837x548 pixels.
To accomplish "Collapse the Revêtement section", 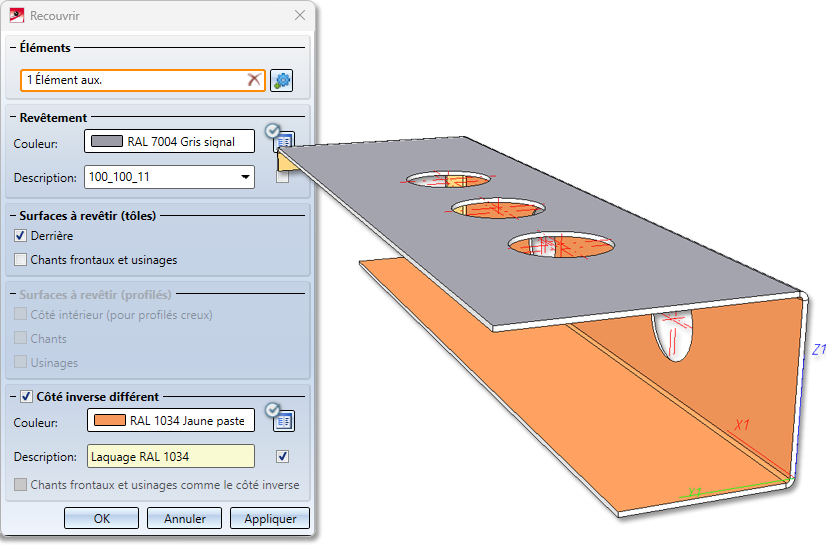I will pos(13,117).
